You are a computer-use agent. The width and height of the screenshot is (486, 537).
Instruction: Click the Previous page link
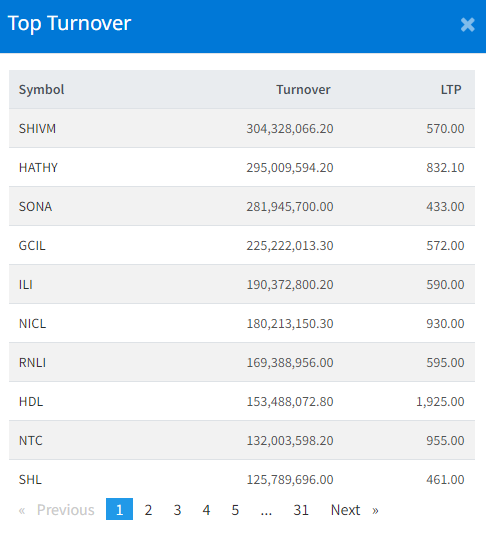(x=66, y=510)
